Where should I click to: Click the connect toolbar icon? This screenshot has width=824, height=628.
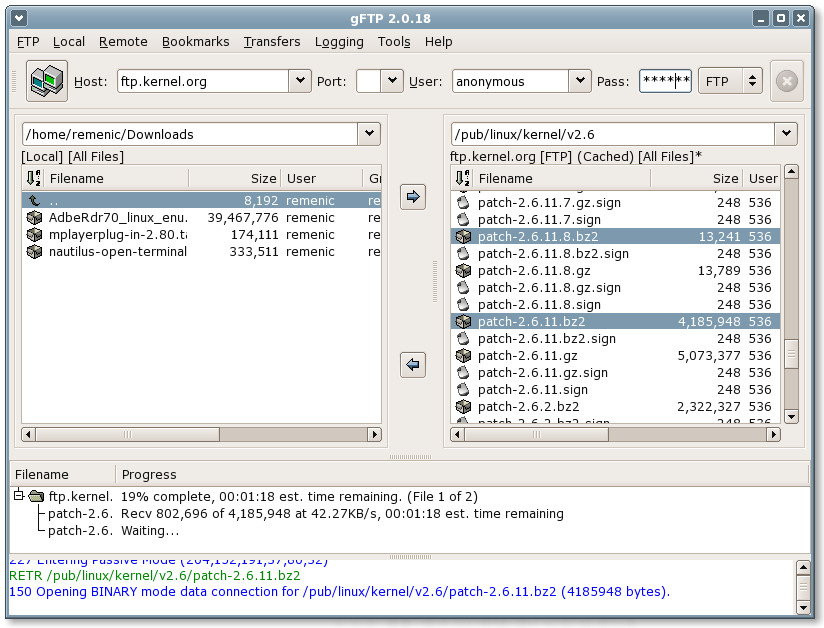(48, 80)
